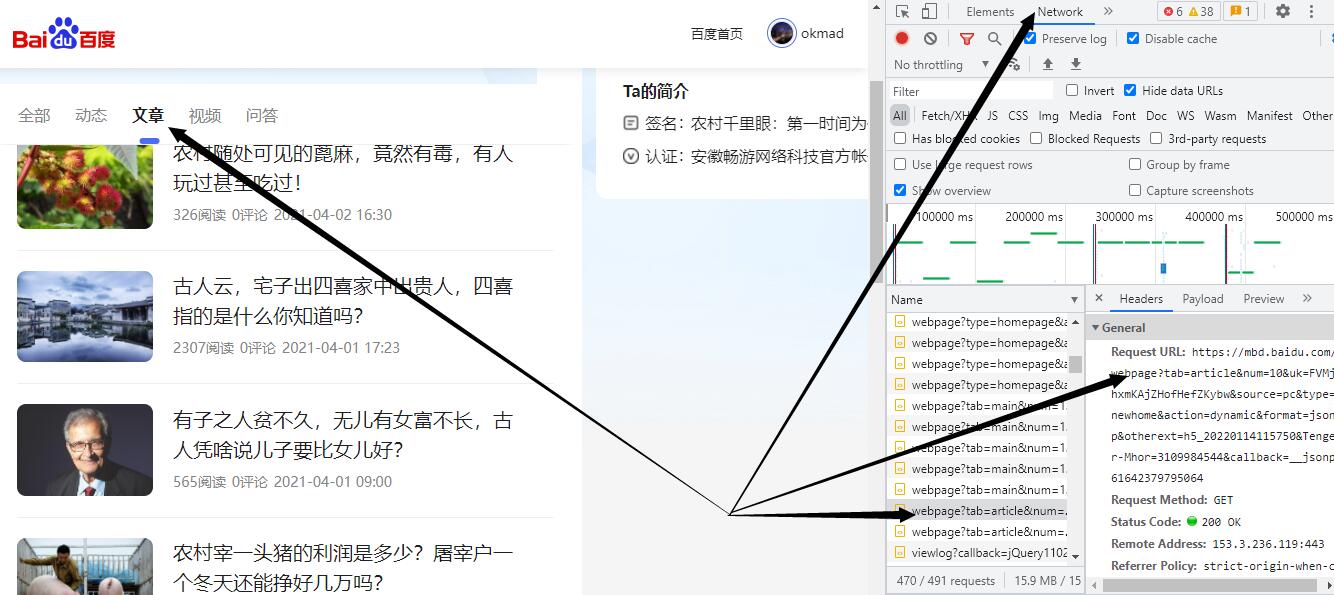Click the 认证 certification icon
1334x595 pixels.
[630, 156]
